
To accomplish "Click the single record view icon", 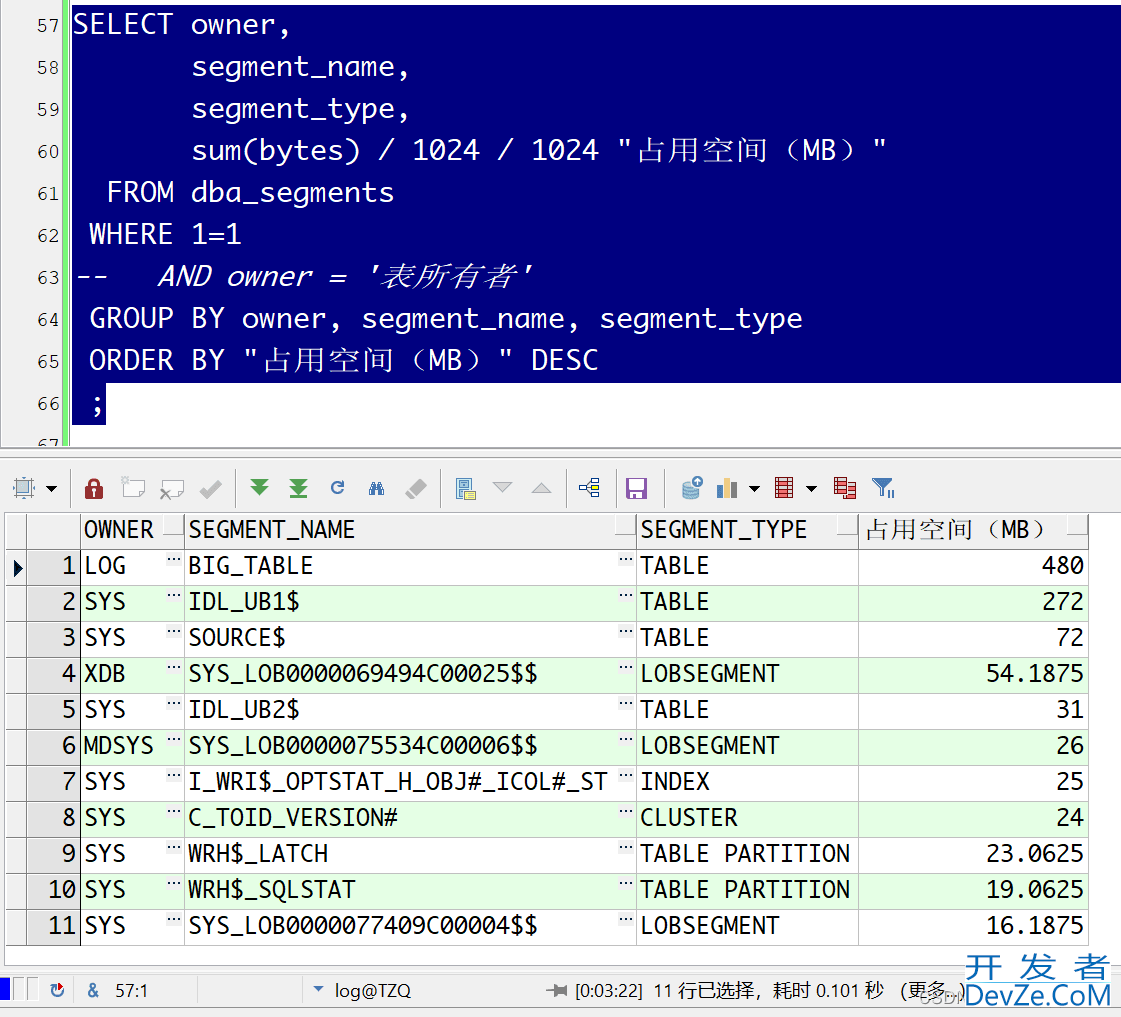I will 465,489.
